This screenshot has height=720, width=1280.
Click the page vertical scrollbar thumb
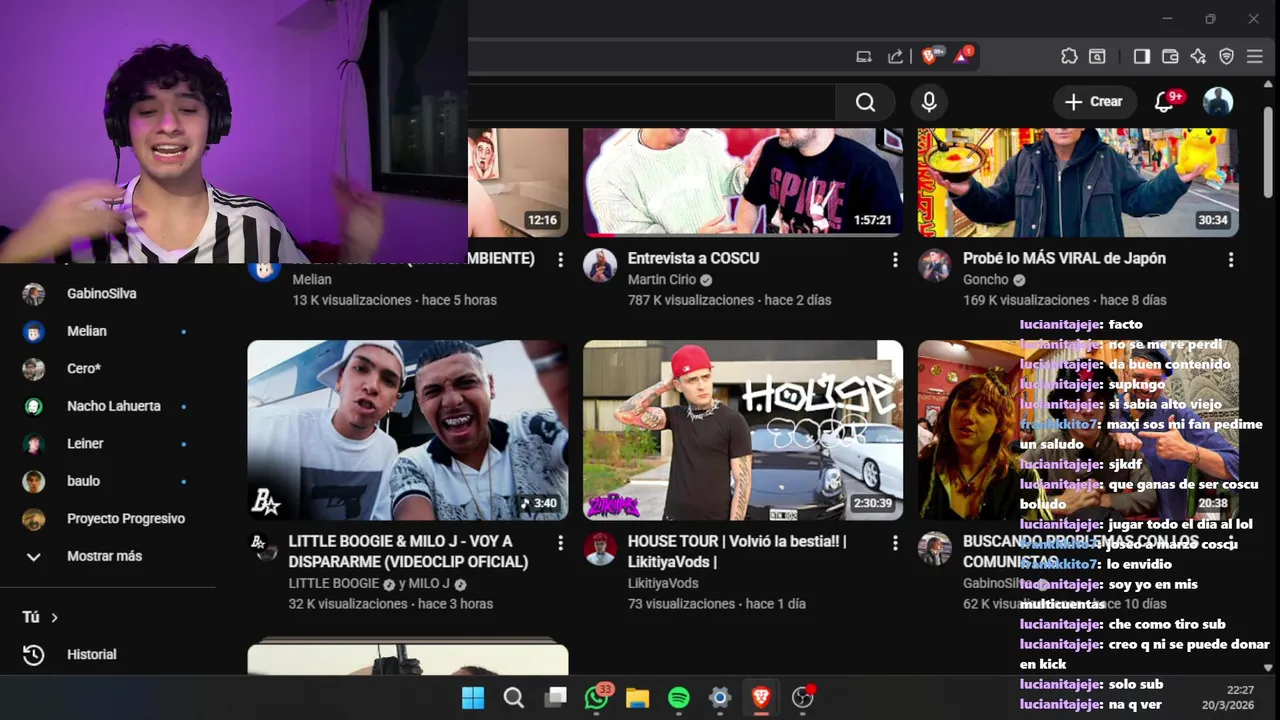pyautogui.click(x=1269, y=150)
